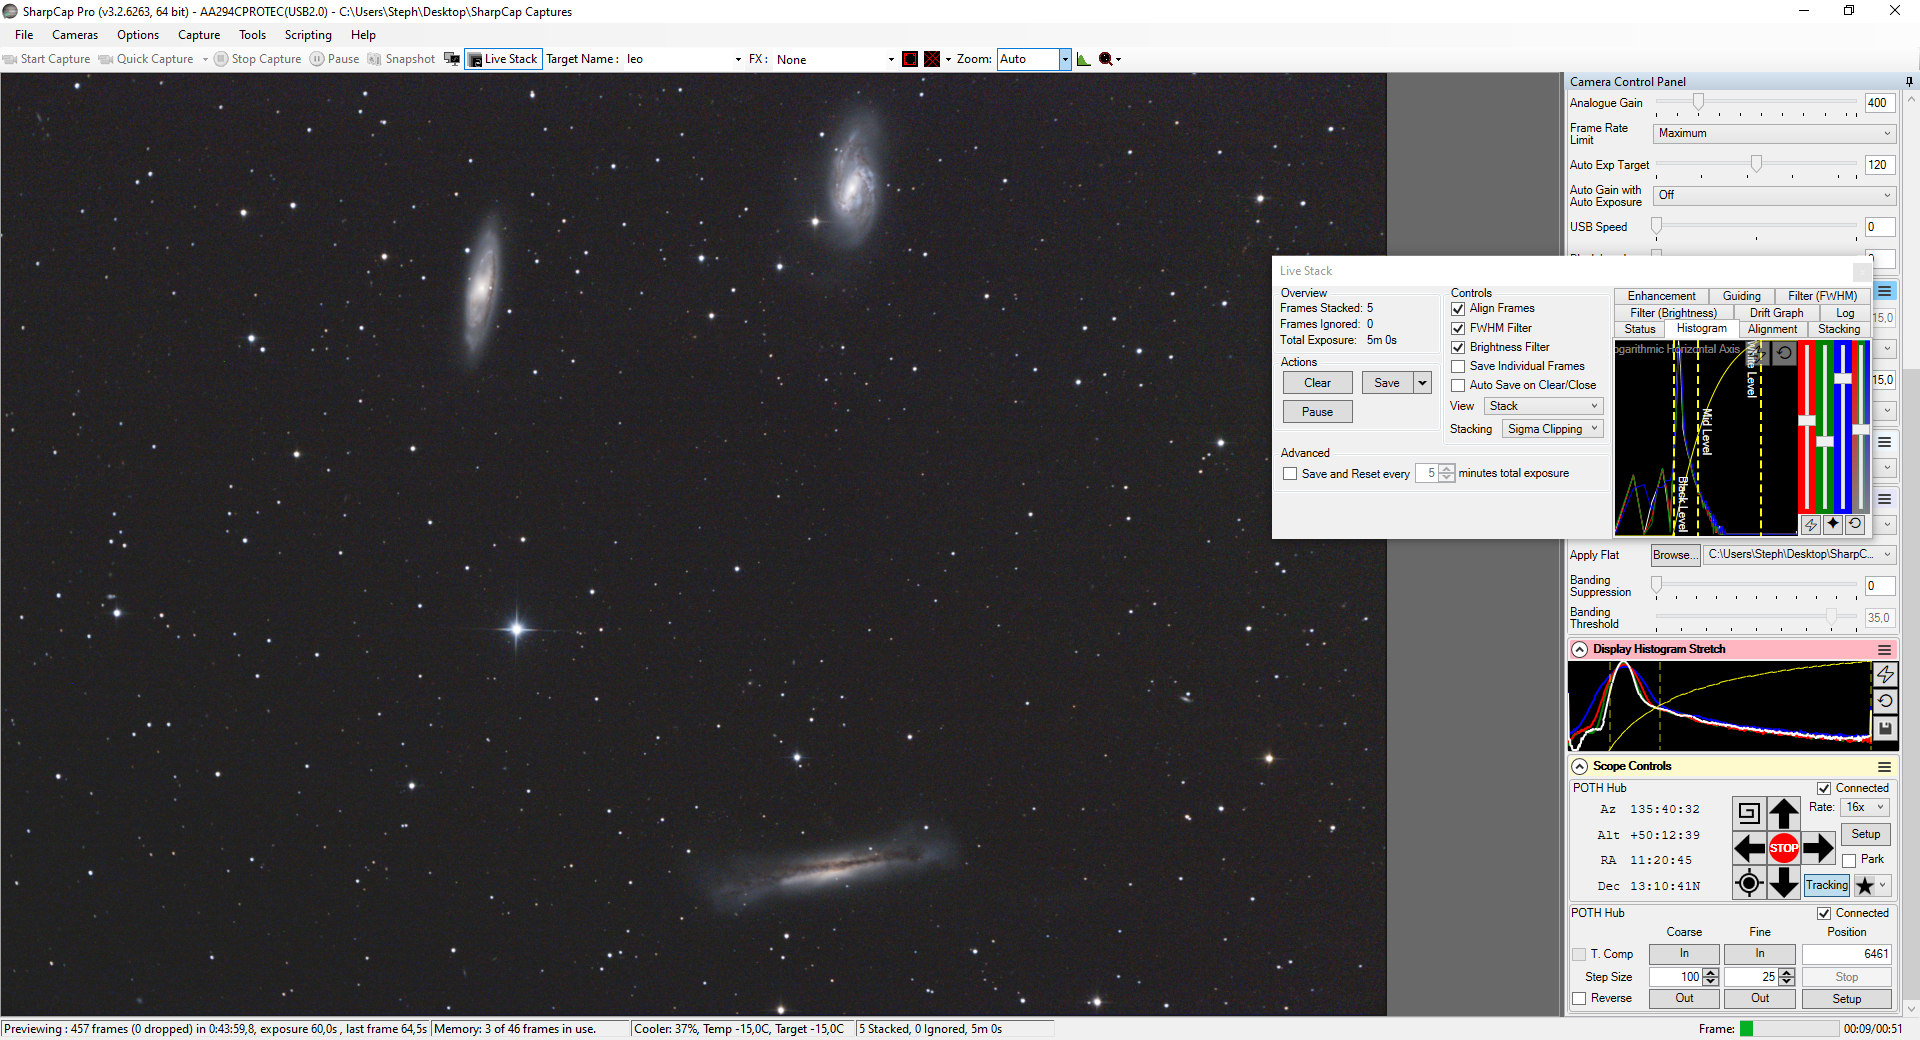This screenshot has width=1920, height=1040.
Task: Adjust the Analogue Gain slider
Action: coord(1698,103)
